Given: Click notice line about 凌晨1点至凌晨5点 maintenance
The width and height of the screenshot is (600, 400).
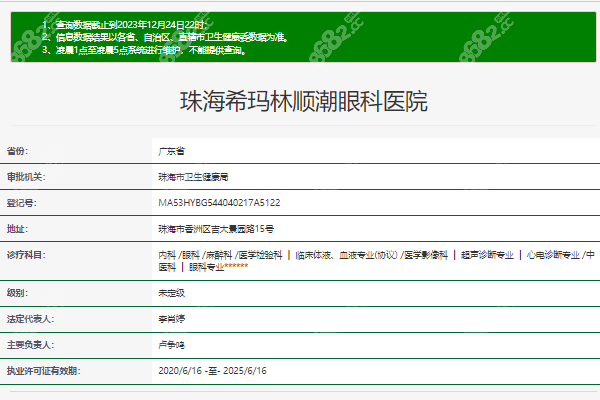Looking at the screenshot, I should 144,50.
